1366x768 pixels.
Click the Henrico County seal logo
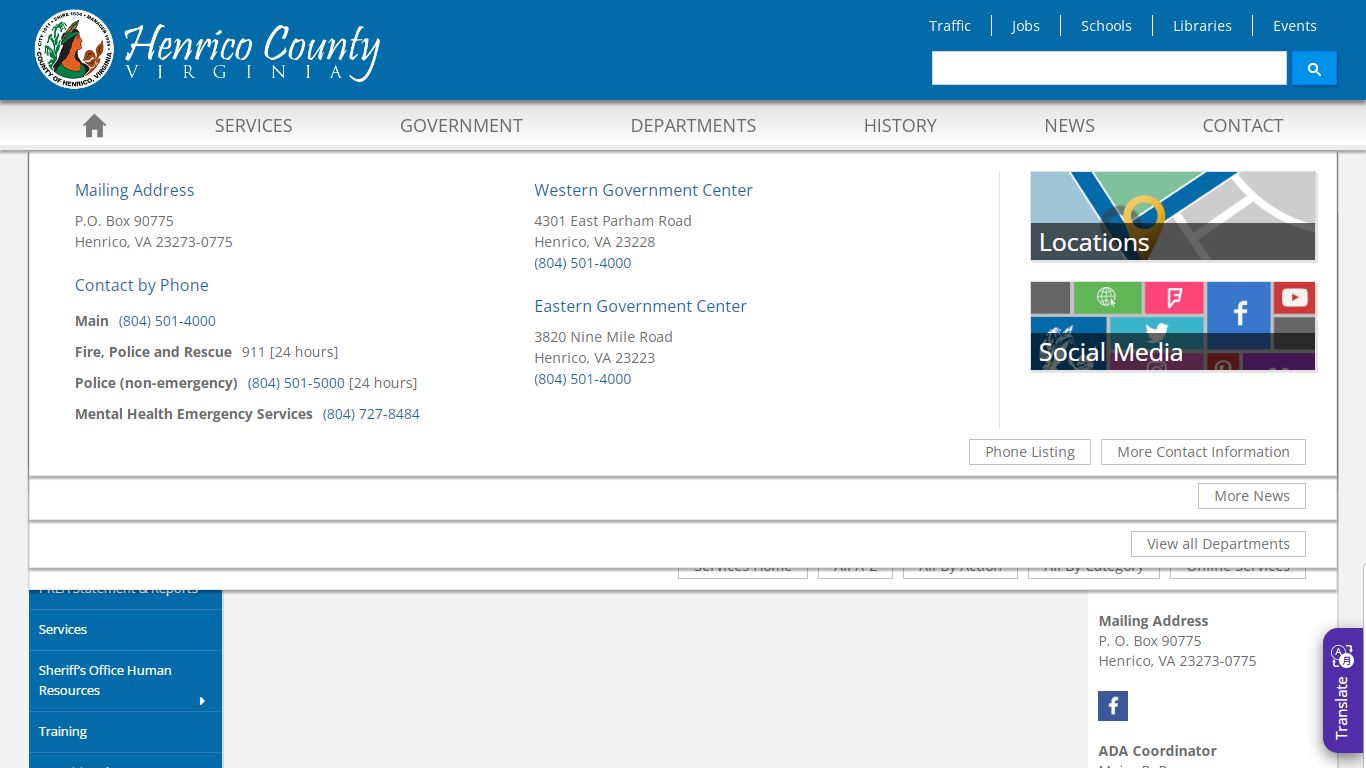(74, 49)
